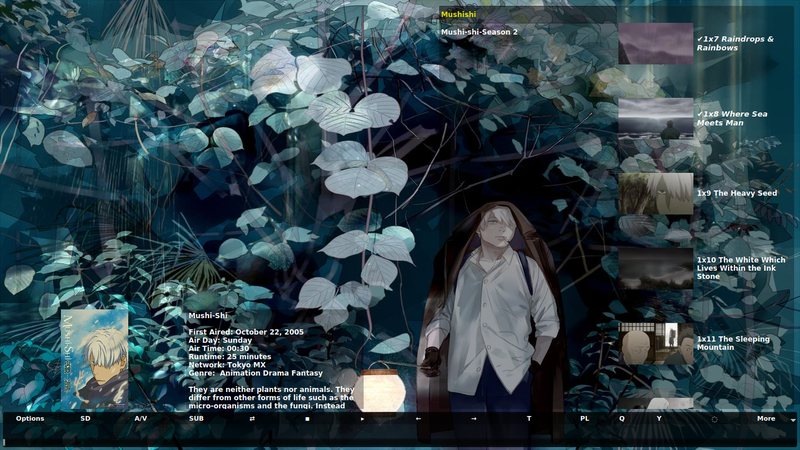Click the 'Mushi-shi-Season 2' heading
This screenshot has width=800, height=450.
point(479,32)
